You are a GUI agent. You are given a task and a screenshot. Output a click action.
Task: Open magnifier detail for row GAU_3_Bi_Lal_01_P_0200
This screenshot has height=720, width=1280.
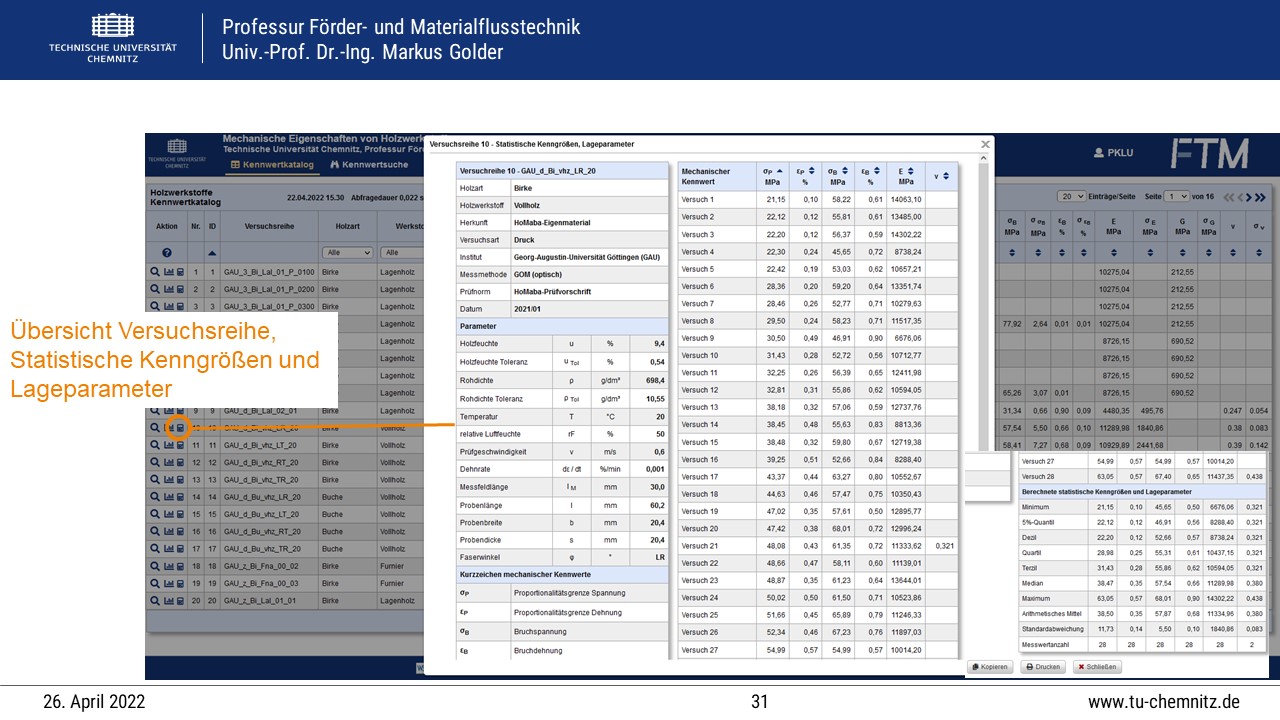(x=155, y=289)
